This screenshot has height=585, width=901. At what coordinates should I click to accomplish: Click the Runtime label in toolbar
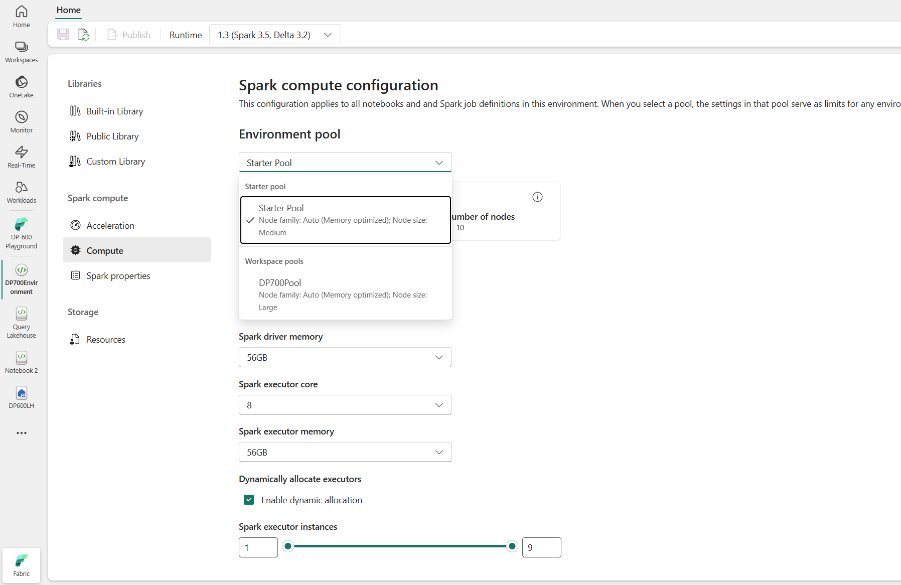coord(186,34)
